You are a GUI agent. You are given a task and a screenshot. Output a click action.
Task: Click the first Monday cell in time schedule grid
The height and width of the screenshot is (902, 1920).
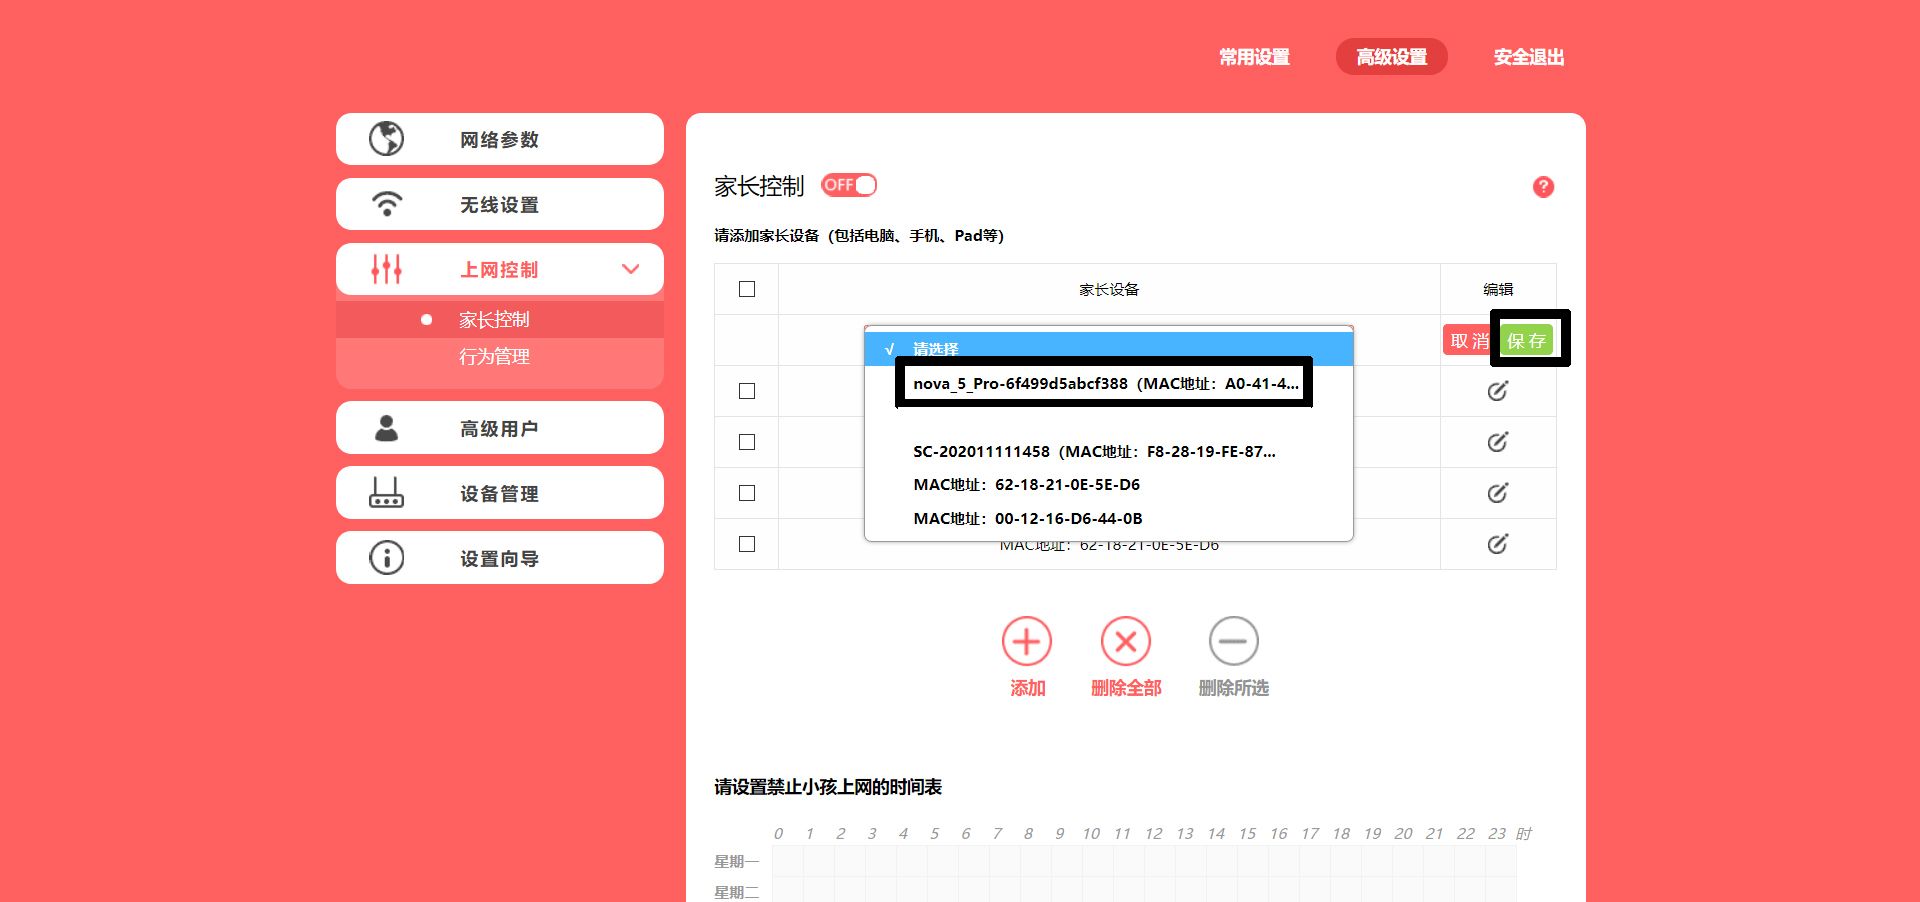(x=787, y=861)
